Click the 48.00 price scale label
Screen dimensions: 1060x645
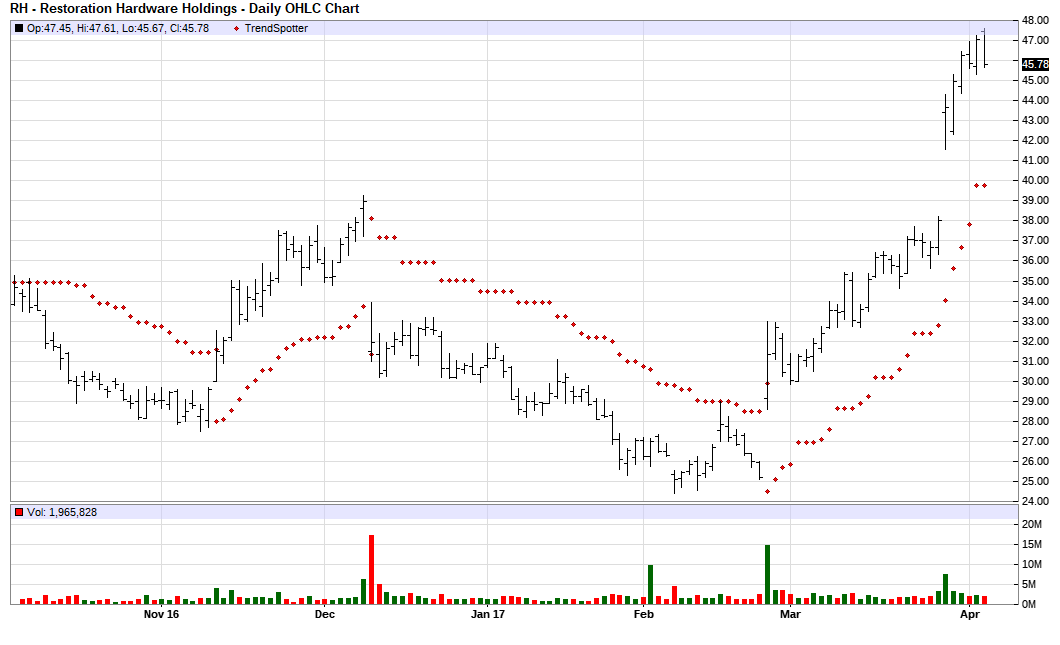[1035, 18]
